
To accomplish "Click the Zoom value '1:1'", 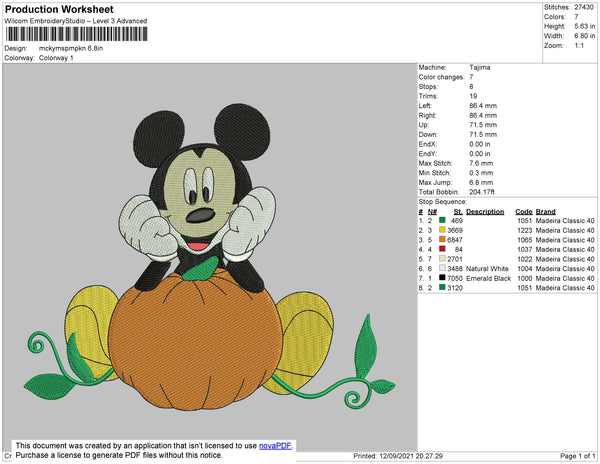I will [x=579, y=46].
